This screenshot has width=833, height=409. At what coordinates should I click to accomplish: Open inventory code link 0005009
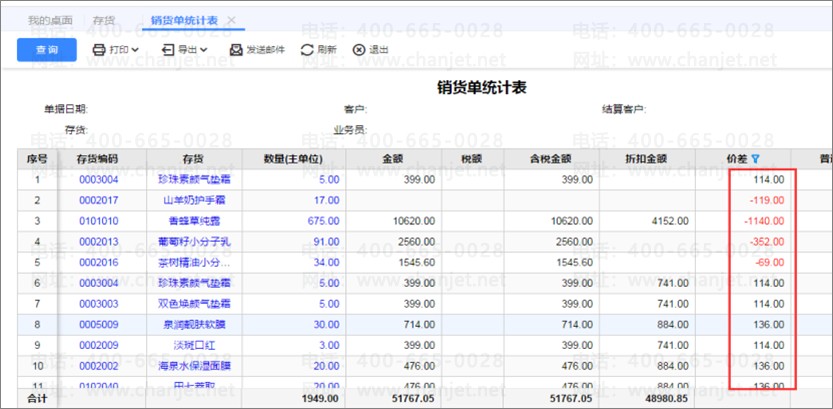[98, 324]
